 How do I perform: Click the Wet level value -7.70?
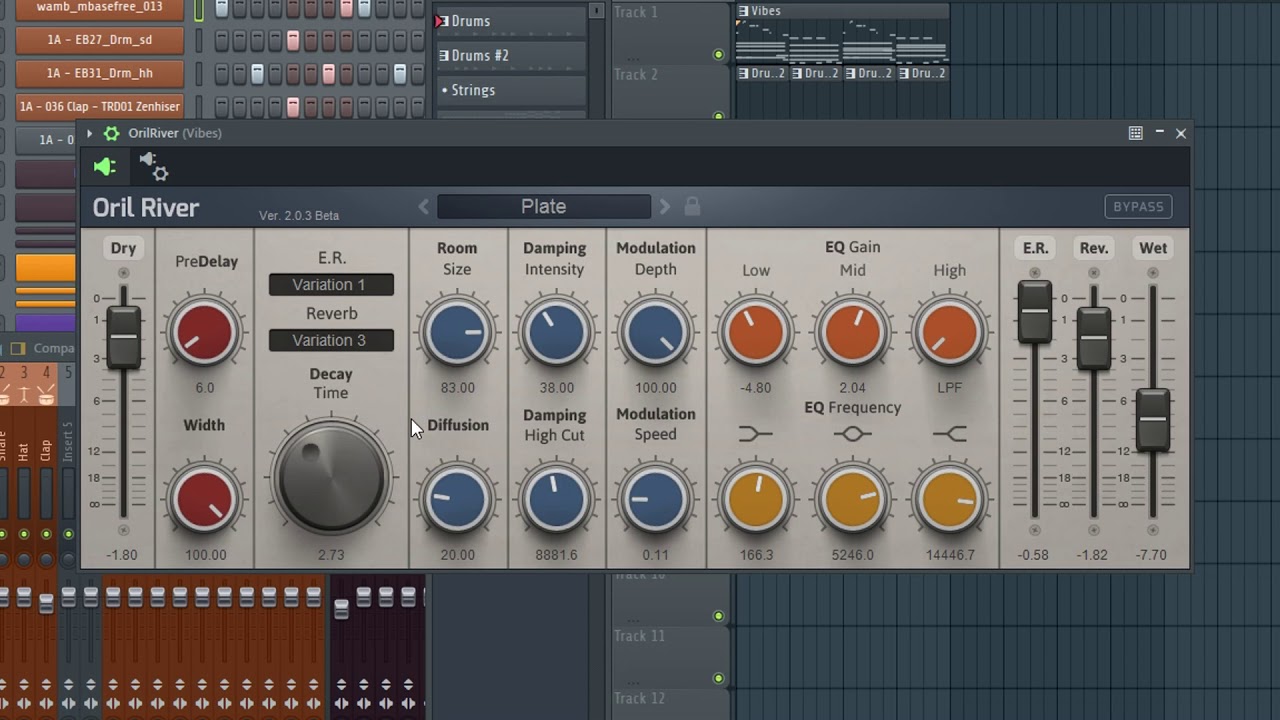pos(1152,555)
